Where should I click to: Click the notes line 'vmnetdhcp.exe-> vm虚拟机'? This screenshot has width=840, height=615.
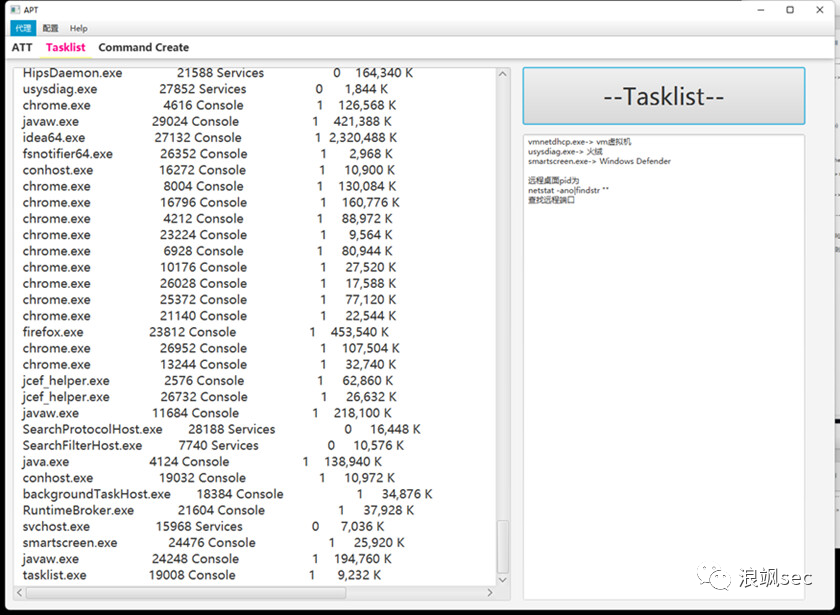tap(579, 142)
